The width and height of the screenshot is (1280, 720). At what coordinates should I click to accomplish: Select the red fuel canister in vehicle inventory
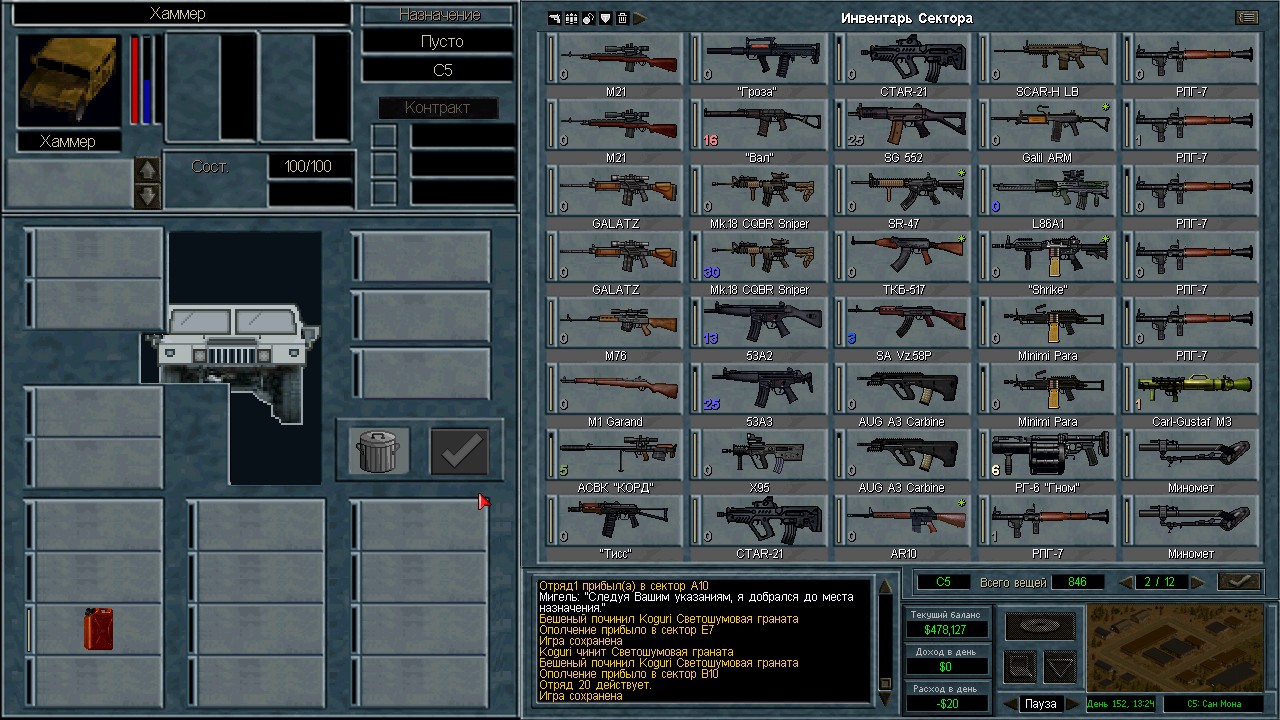point(98,629)
